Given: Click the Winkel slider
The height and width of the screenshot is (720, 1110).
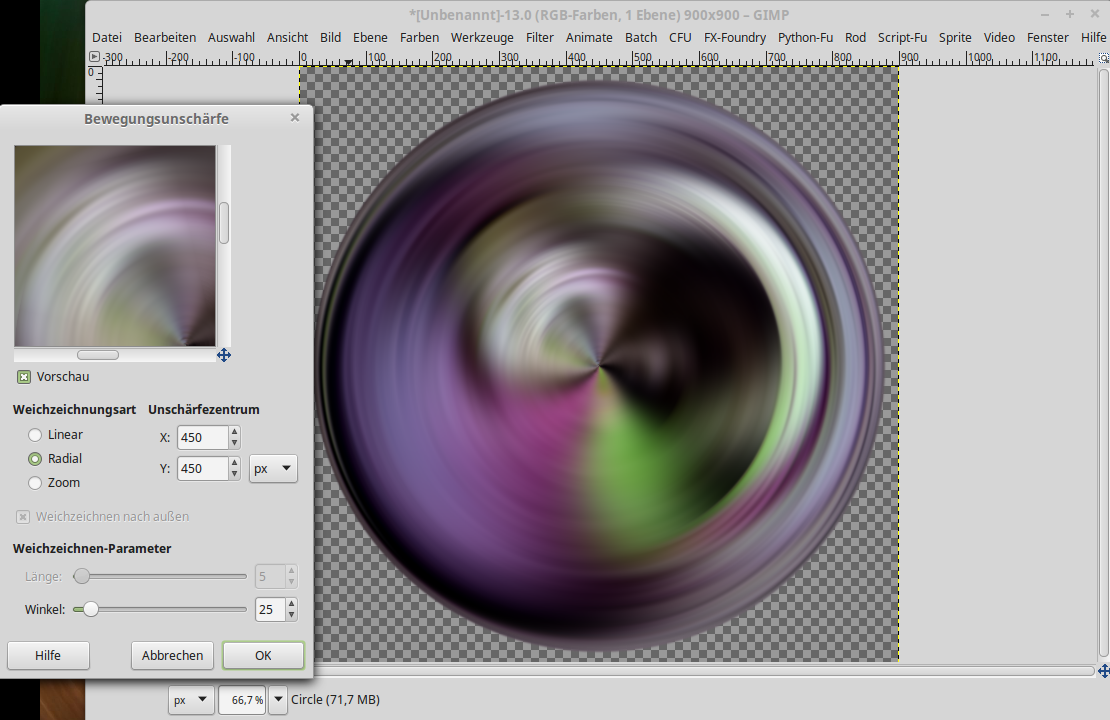Looking at the screenshot, I should [x=160, y=610].
